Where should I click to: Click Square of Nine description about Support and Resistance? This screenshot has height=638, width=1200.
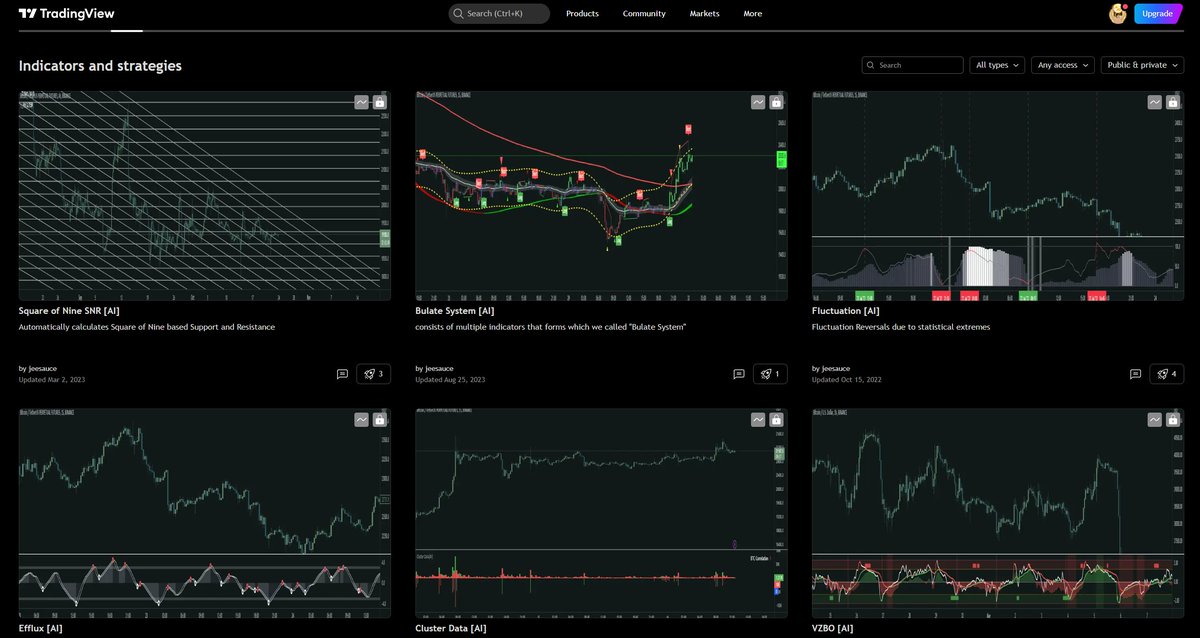coord(147,327)
